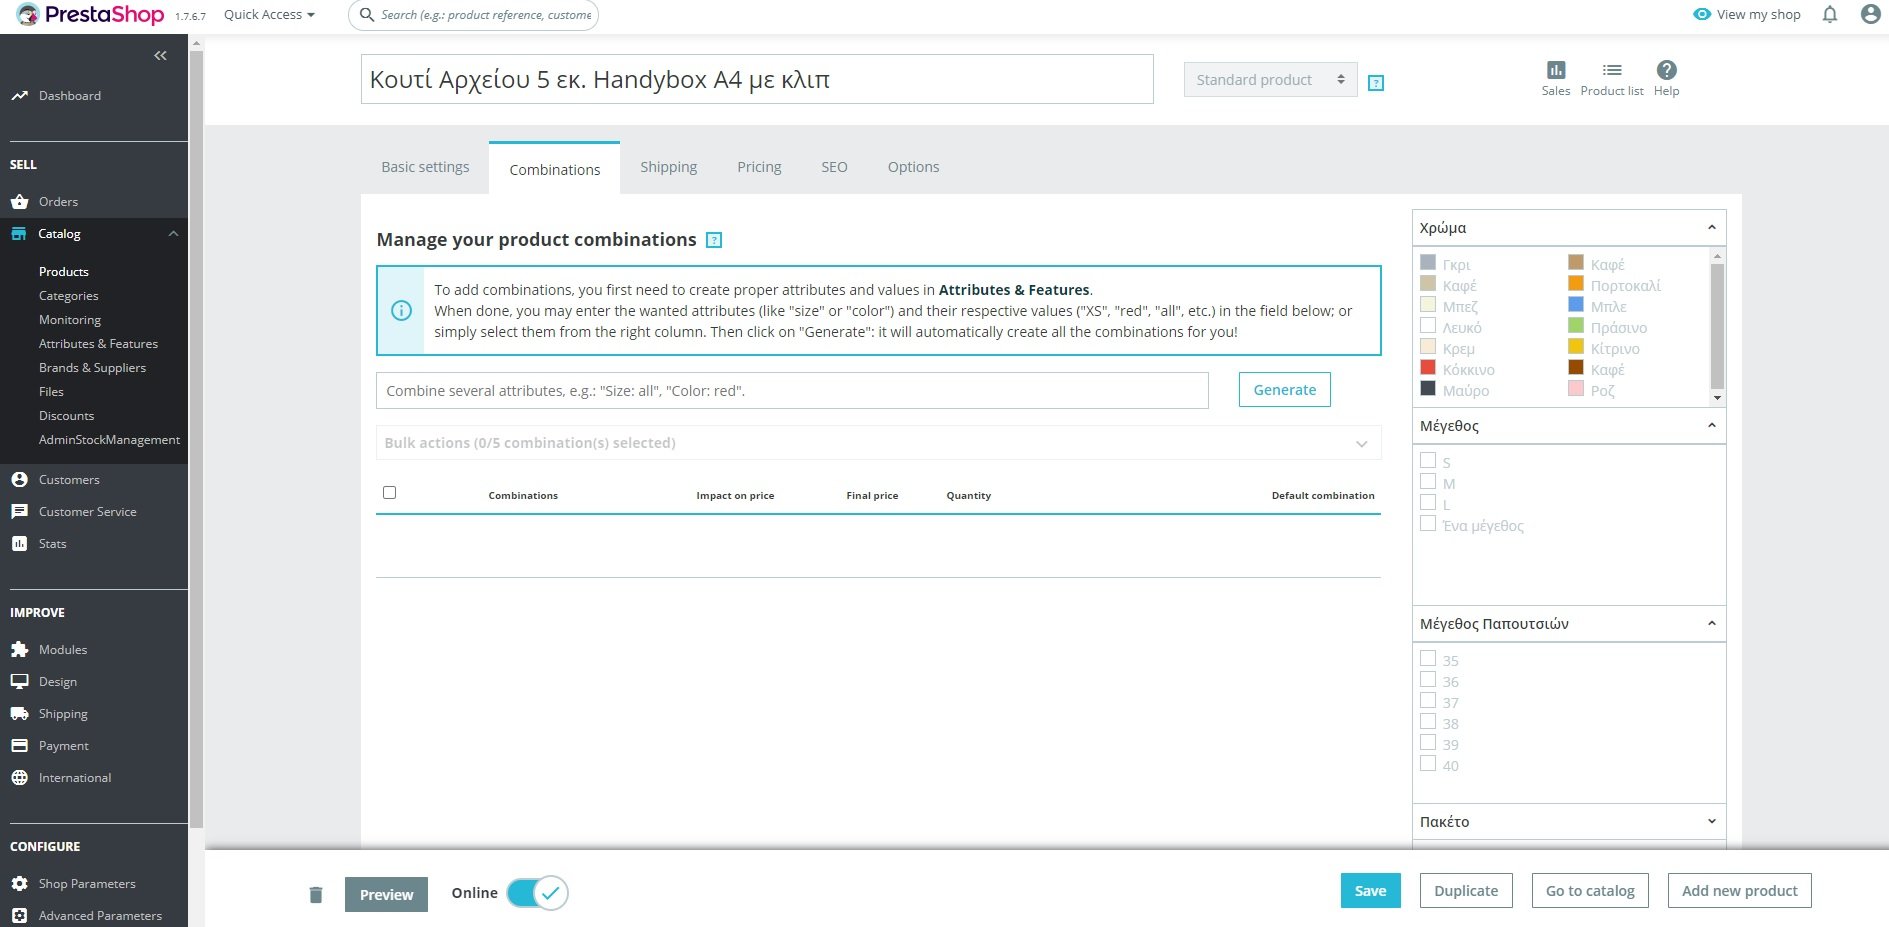This screenshot has width=1889, height=927.
Task: Click the Modules puzzle icon
Action: [x=19, y=650]
